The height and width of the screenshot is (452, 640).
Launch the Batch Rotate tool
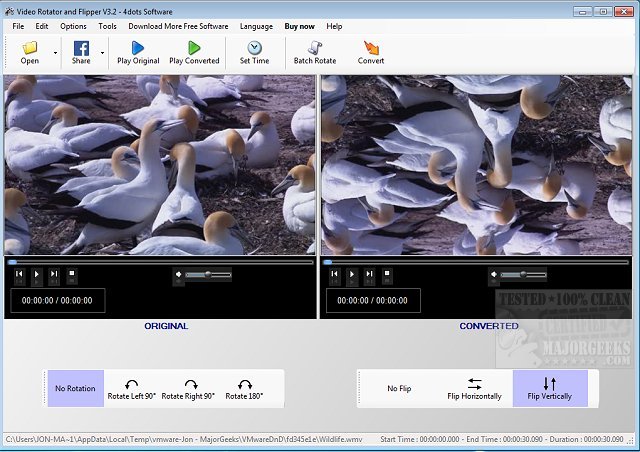click(x=315, y=48)
